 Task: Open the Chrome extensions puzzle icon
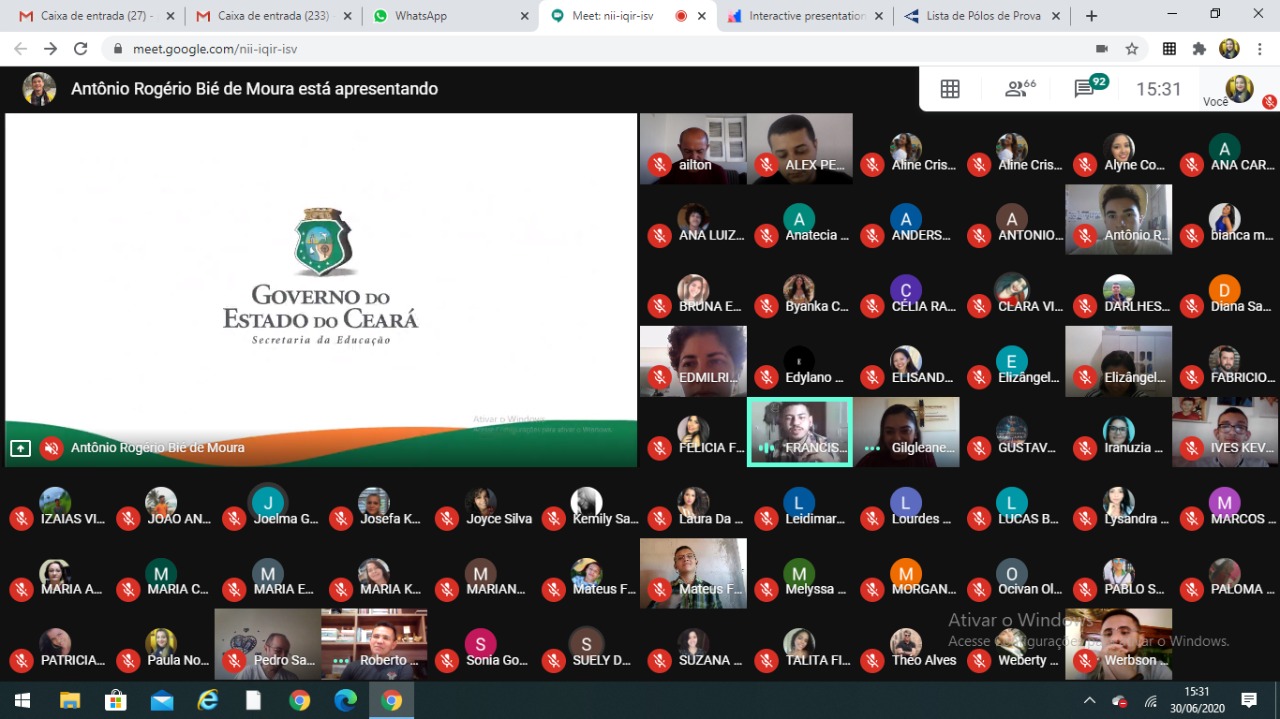pyautogui.click(x=1199, y=49)
